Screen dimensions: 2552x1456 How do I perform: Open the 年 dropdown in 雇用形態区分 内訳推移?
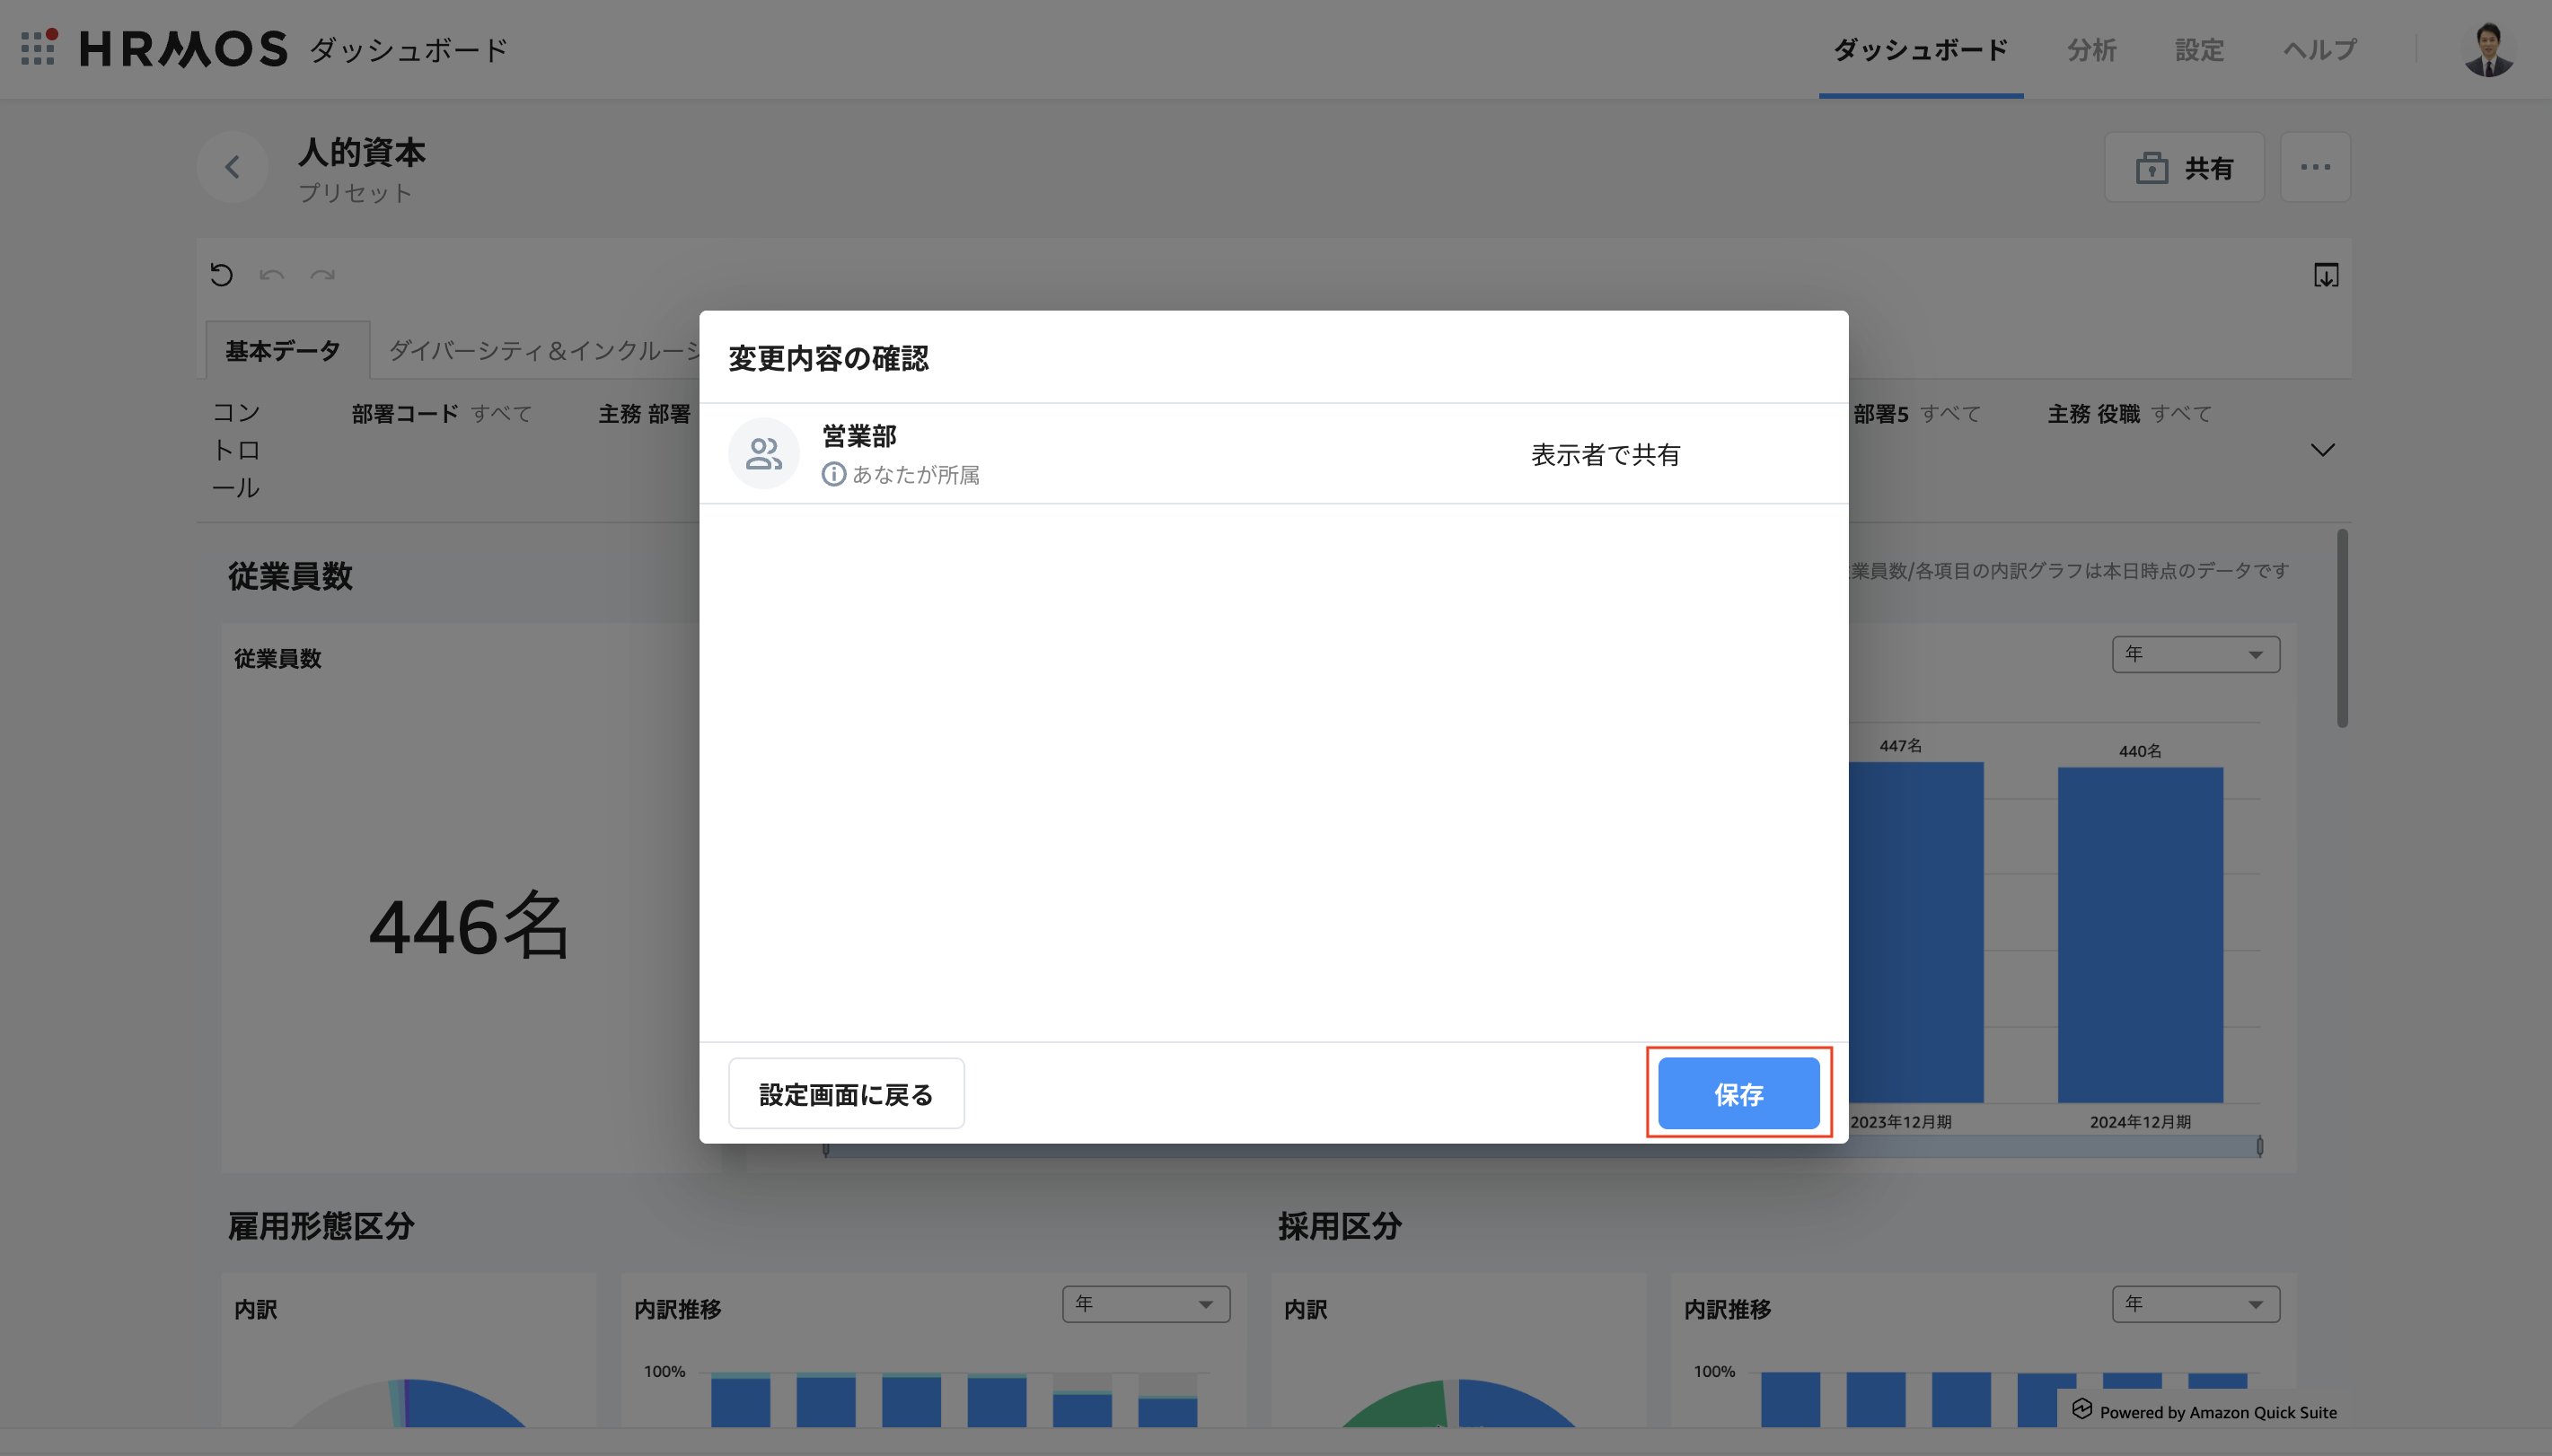tap(1145, 1304)
